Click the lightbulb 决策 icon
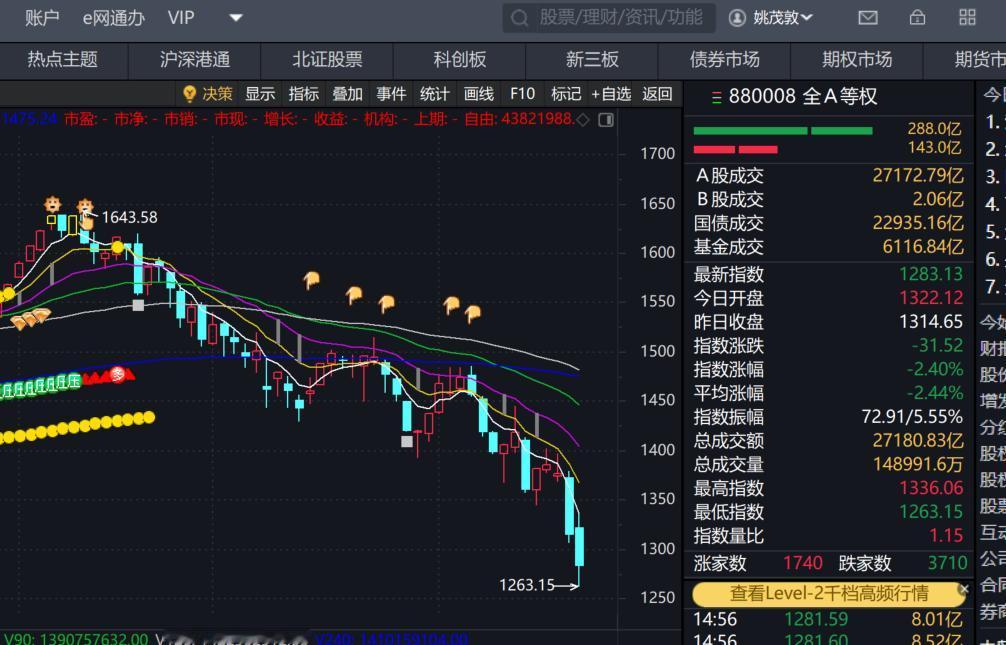Viewport: 1006px width, 645px height. pos(189,94)
